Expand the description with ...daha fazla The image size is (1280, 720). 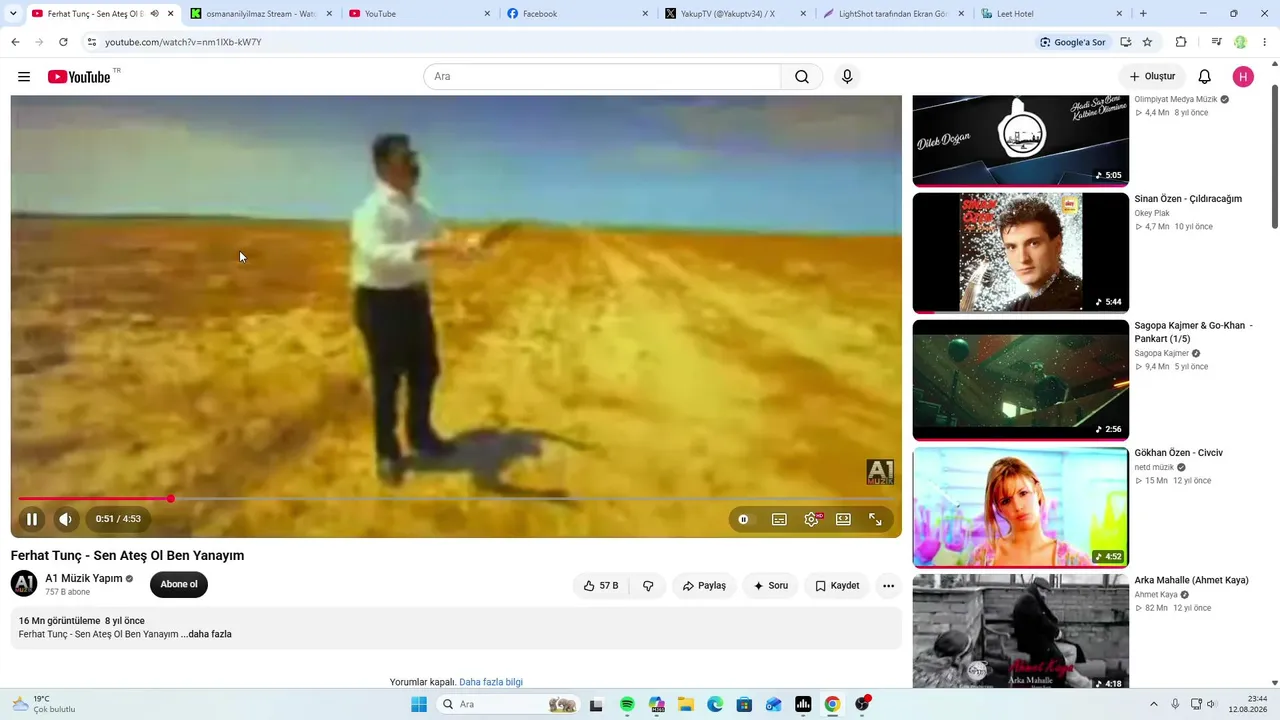206,634
